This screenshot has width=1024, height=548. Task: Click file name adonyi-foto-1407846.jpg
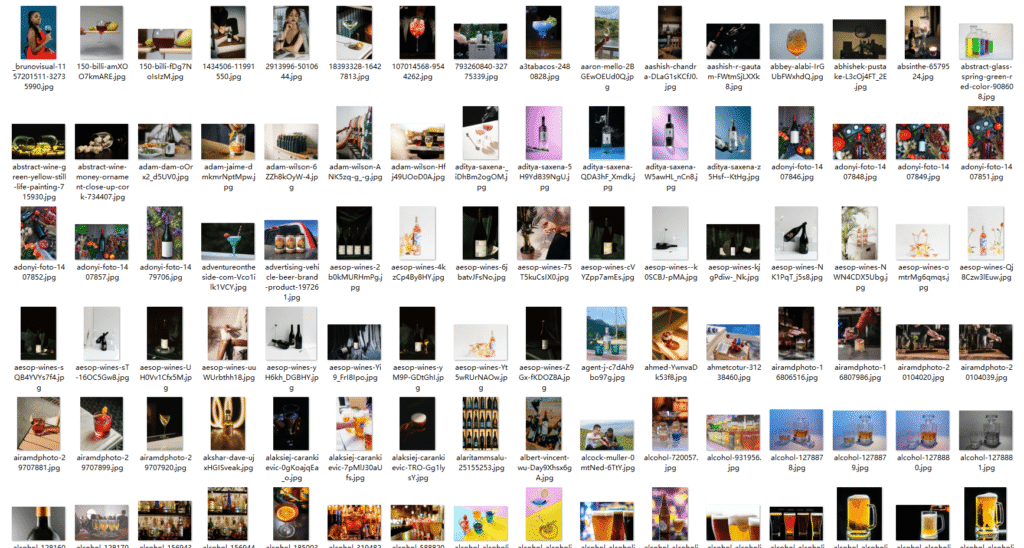(797, 172)
